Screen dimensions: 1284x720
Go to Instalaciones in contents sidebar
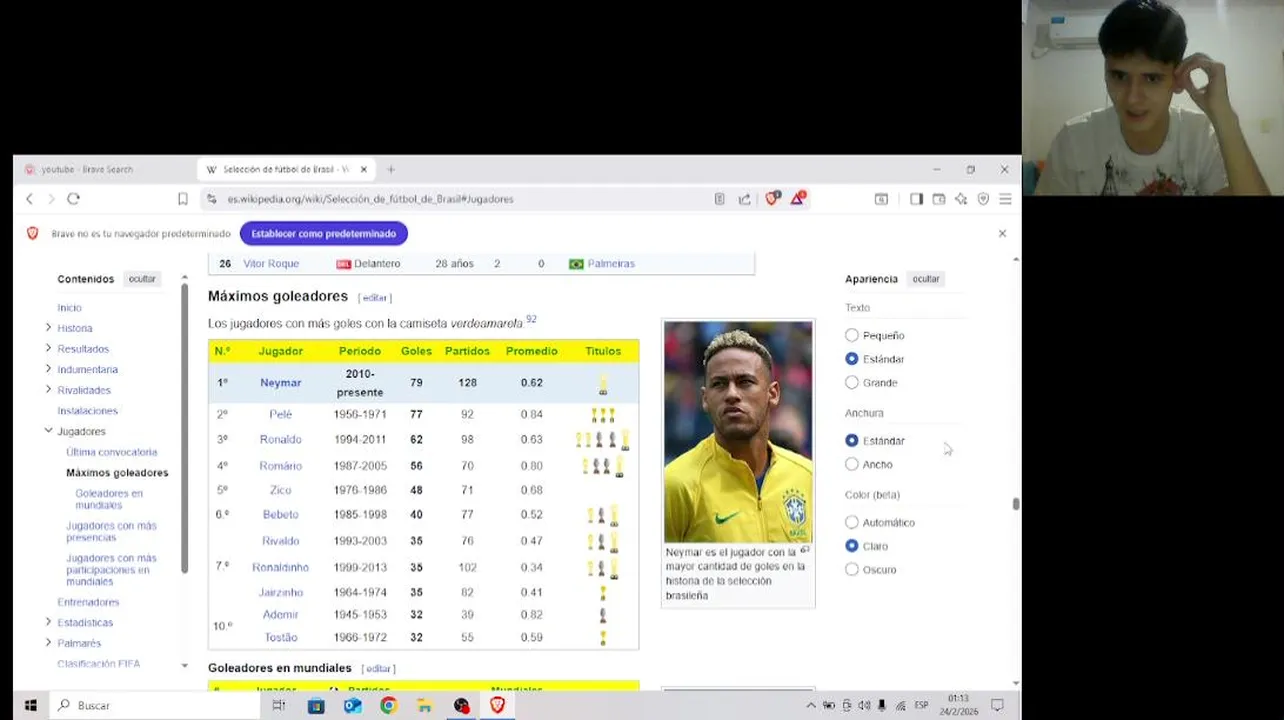pos(87,411)
